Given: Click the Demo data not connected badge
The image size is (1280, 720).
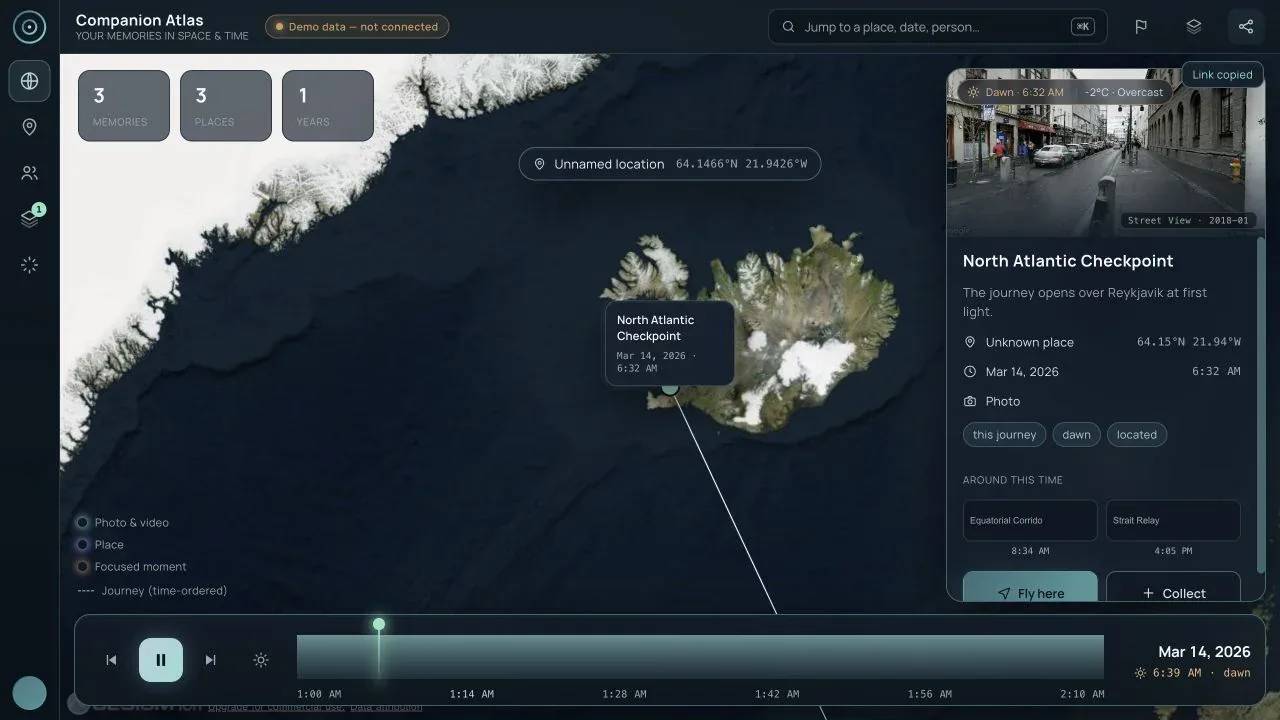Looking at the screenshot, I should 357,27.
